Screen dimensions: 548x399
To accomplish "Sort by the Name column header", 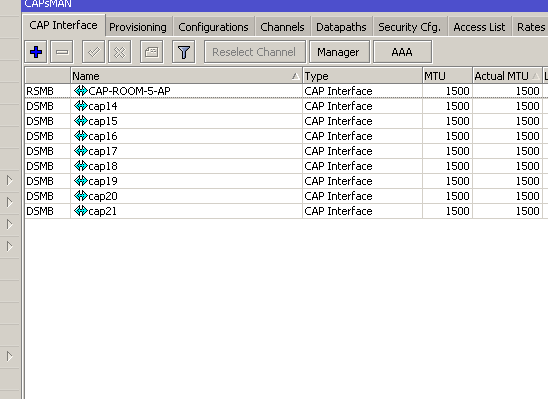I will 186,76.
